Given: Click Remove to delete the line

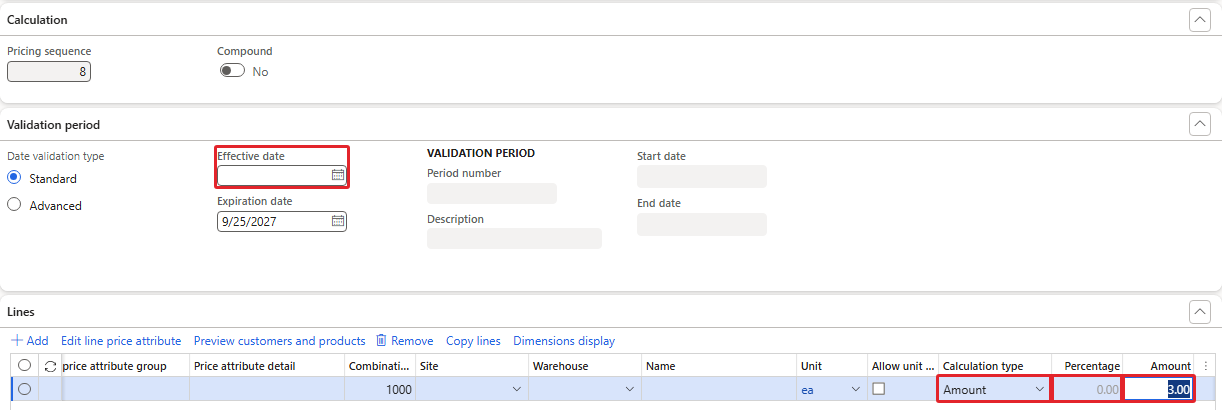Looking at the screenshot, I should (x=405, y=341).
